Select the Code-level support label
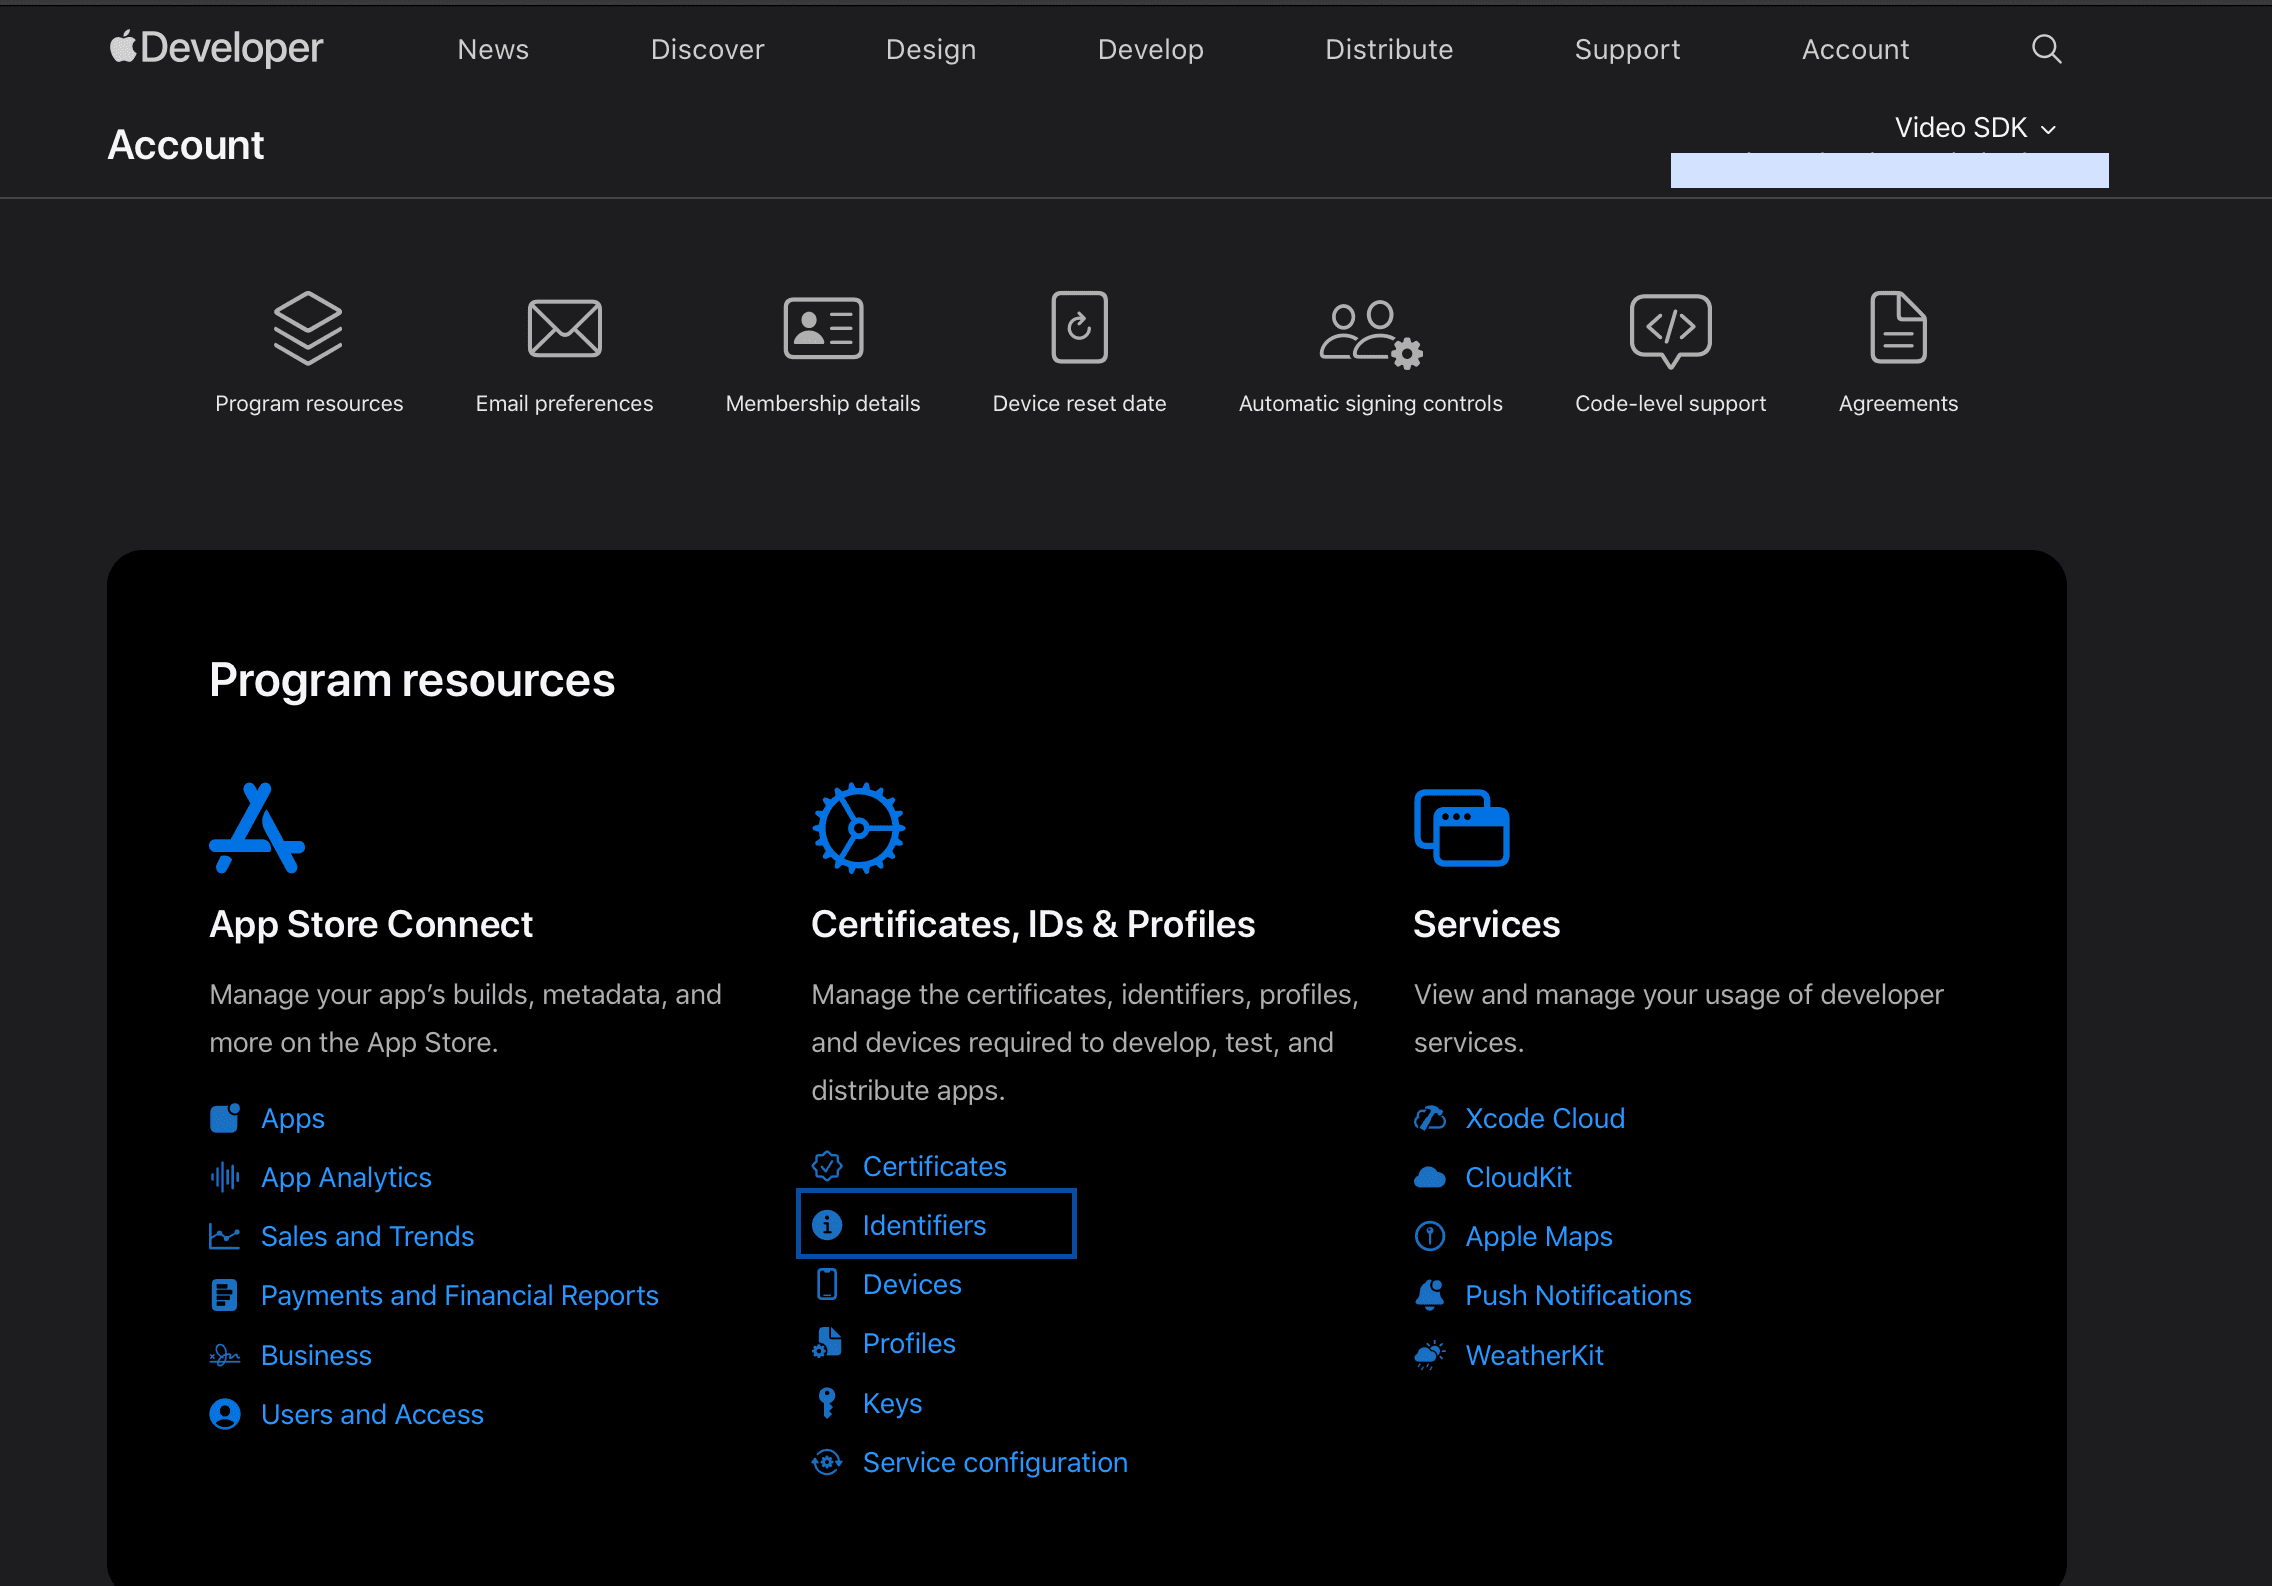The image size is (2272, 1586). pos(1670,403)
